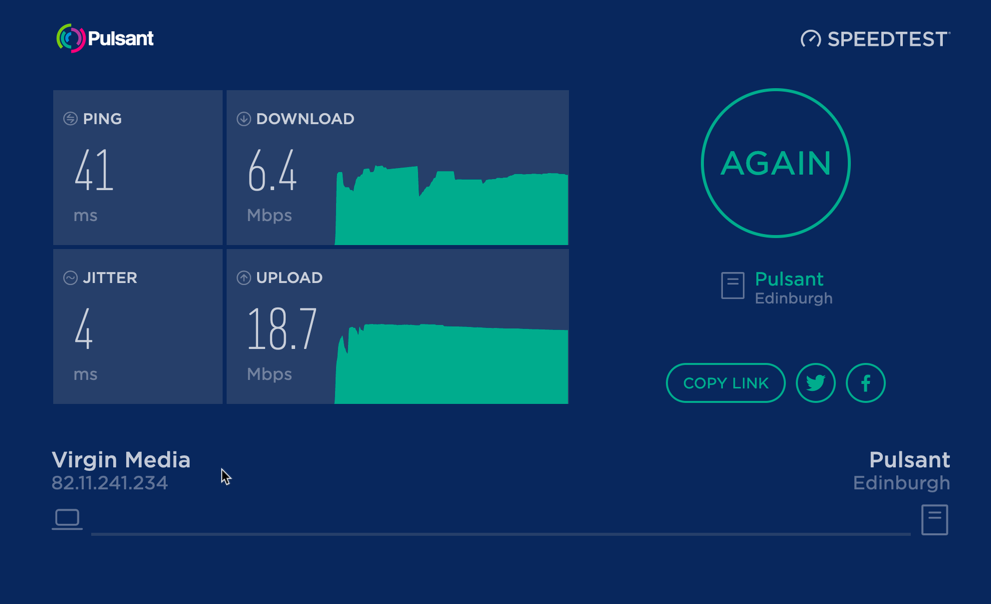The image size is (991, 604).
Task: Click the jitter wave icon
Action: 70,278
